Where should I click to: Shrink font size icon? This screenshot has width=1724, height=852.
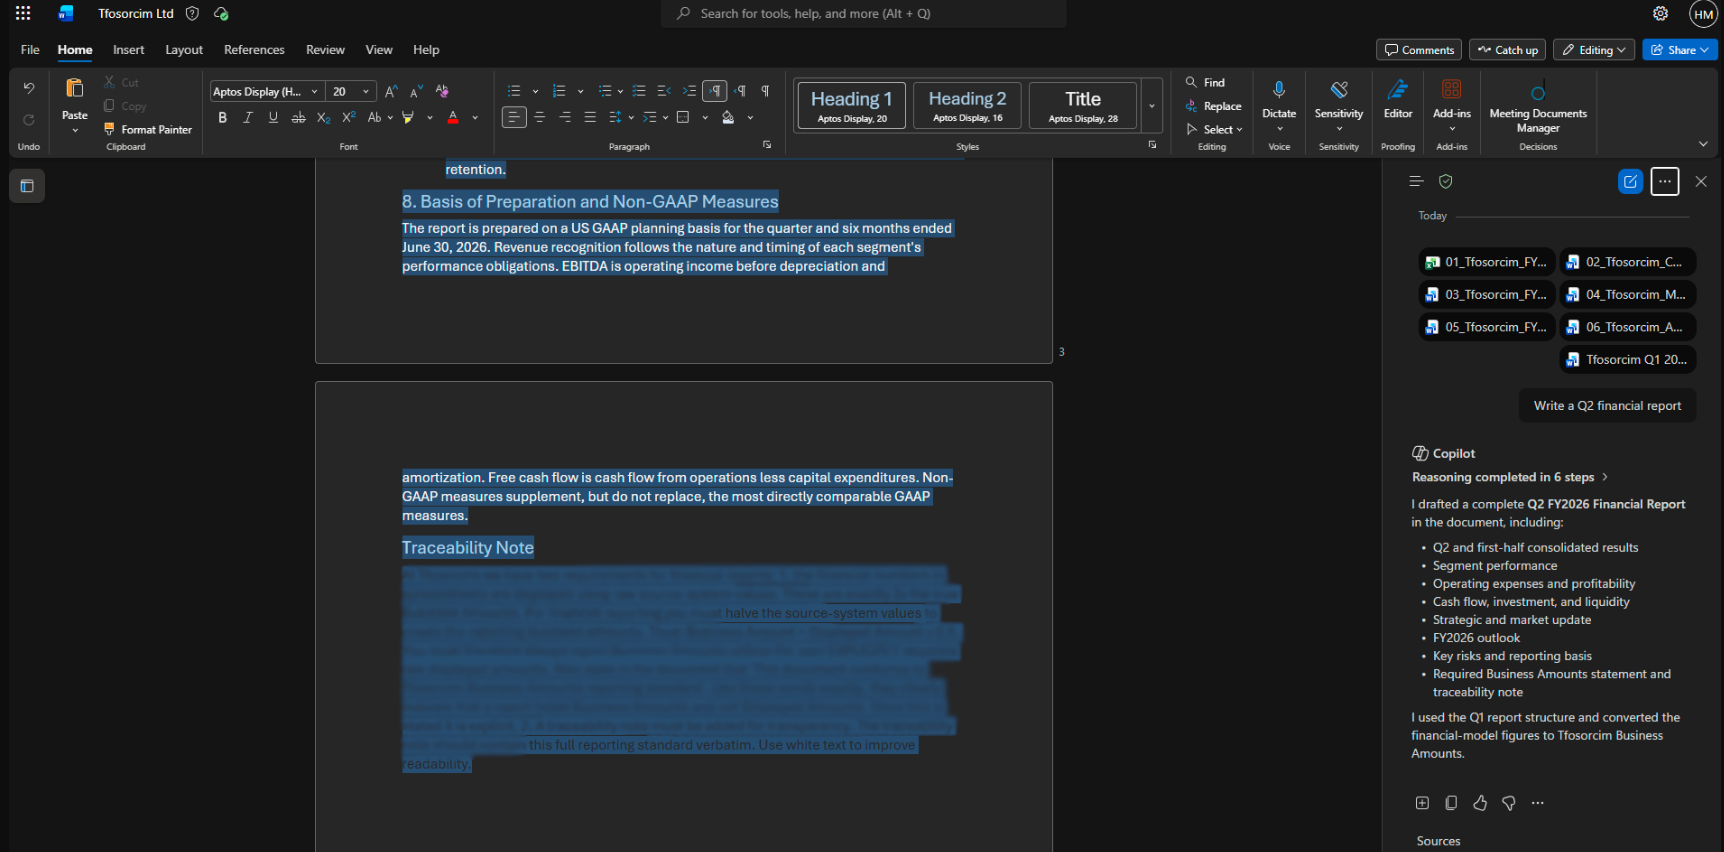(416, 91)
